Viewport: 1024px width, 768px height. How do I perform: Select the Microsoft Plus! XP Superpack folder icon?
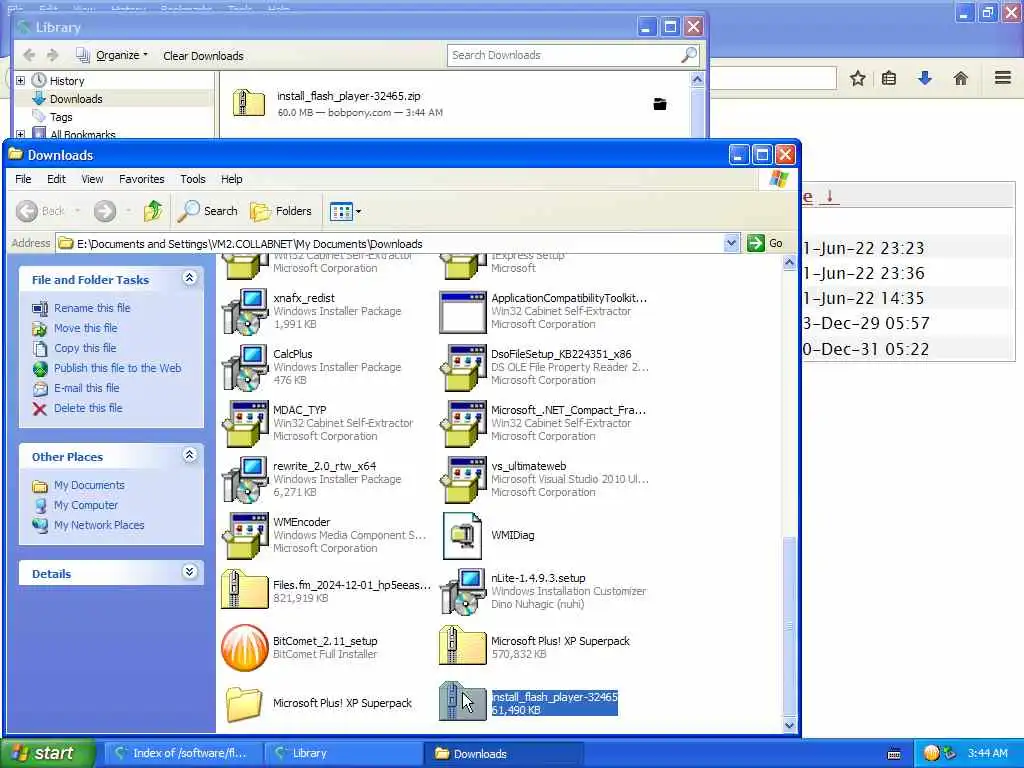(x=244, y=703)
